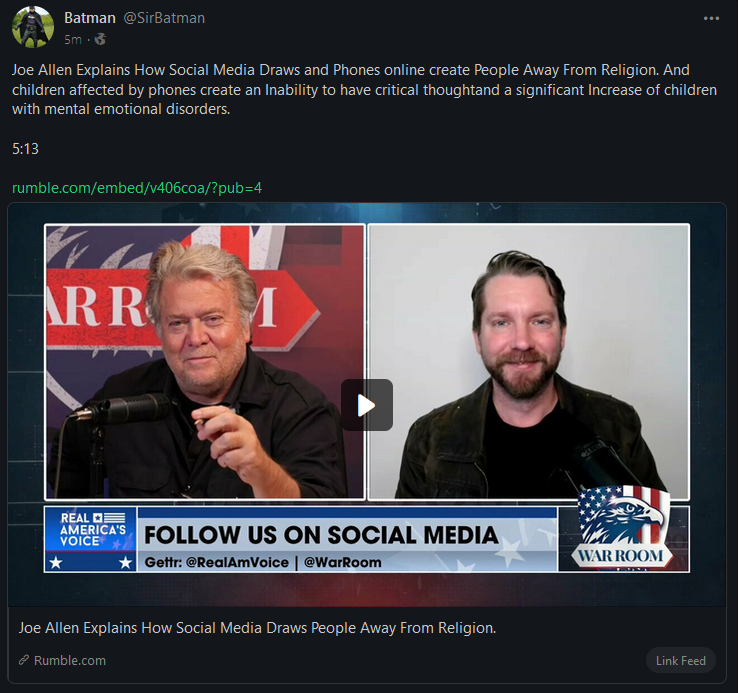Click the Gettr @RealAmVoice handle text
The image size is (738, 693).
[217, 562]
